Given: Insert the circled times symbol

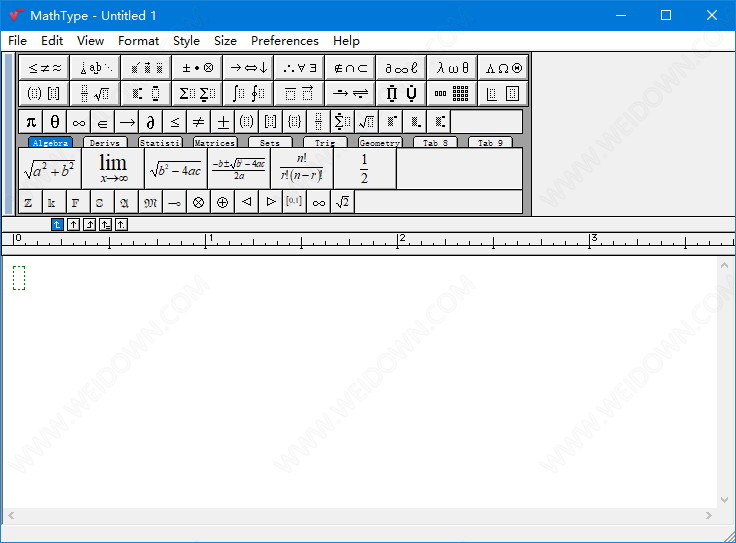Looking at the screenshot, I should [x=199, y=202].
